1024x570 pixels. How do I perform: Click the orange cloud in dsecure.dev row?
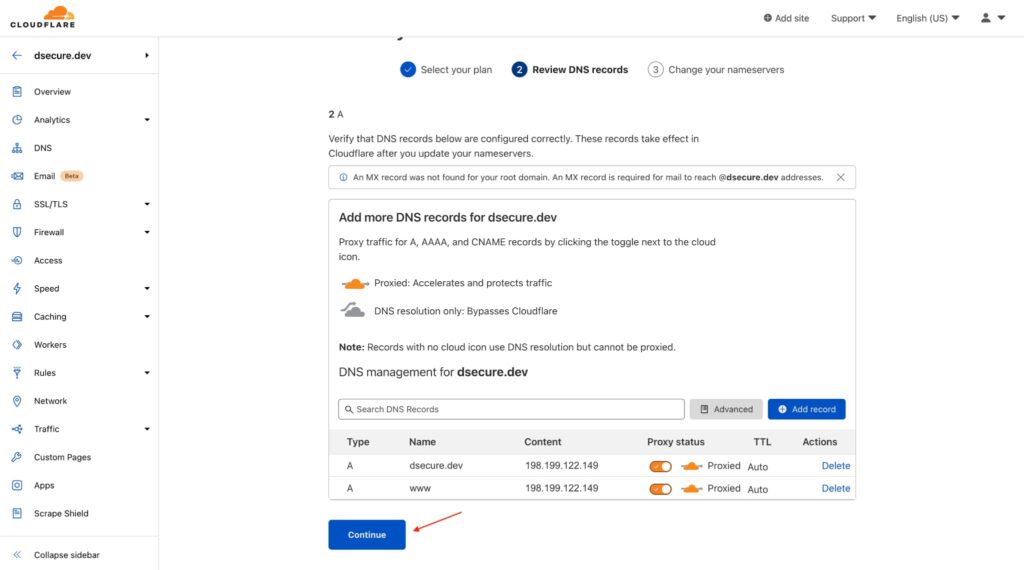(692, 466)
